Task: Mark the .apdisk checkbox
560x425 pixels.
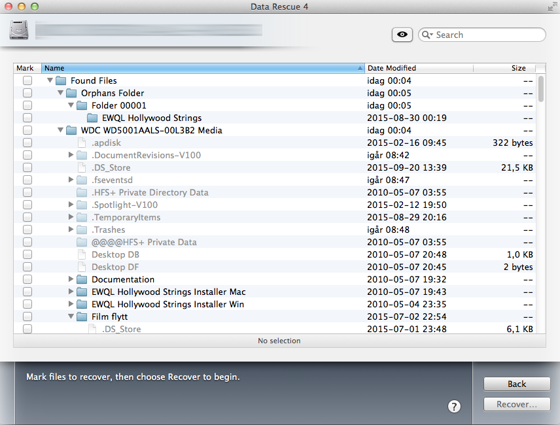Action: (28, 143)
